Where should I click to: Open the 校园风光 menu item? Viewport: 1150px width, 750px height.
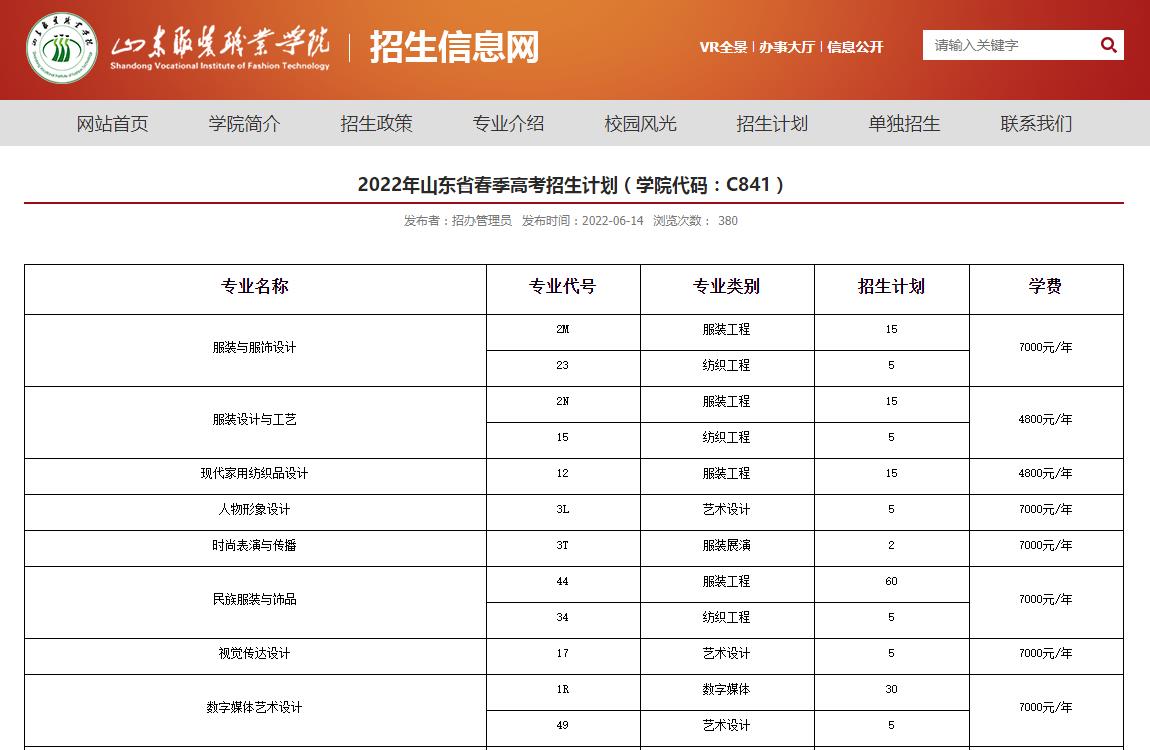tap(640, 123)
